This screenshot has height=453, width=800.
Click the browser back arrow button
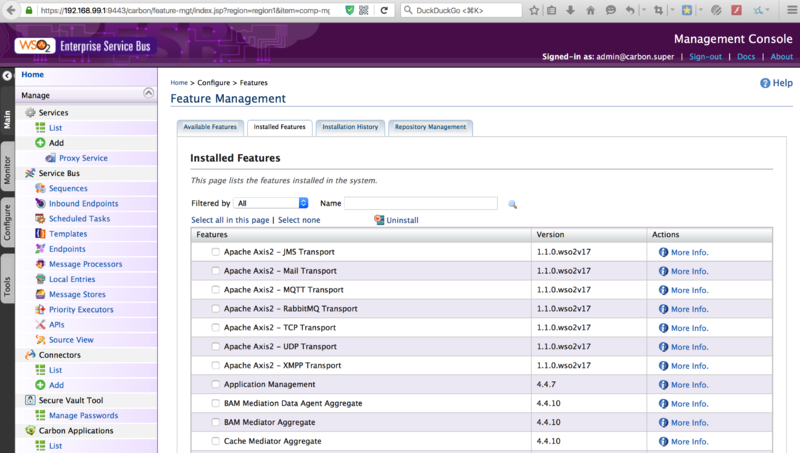pos(11,10)
